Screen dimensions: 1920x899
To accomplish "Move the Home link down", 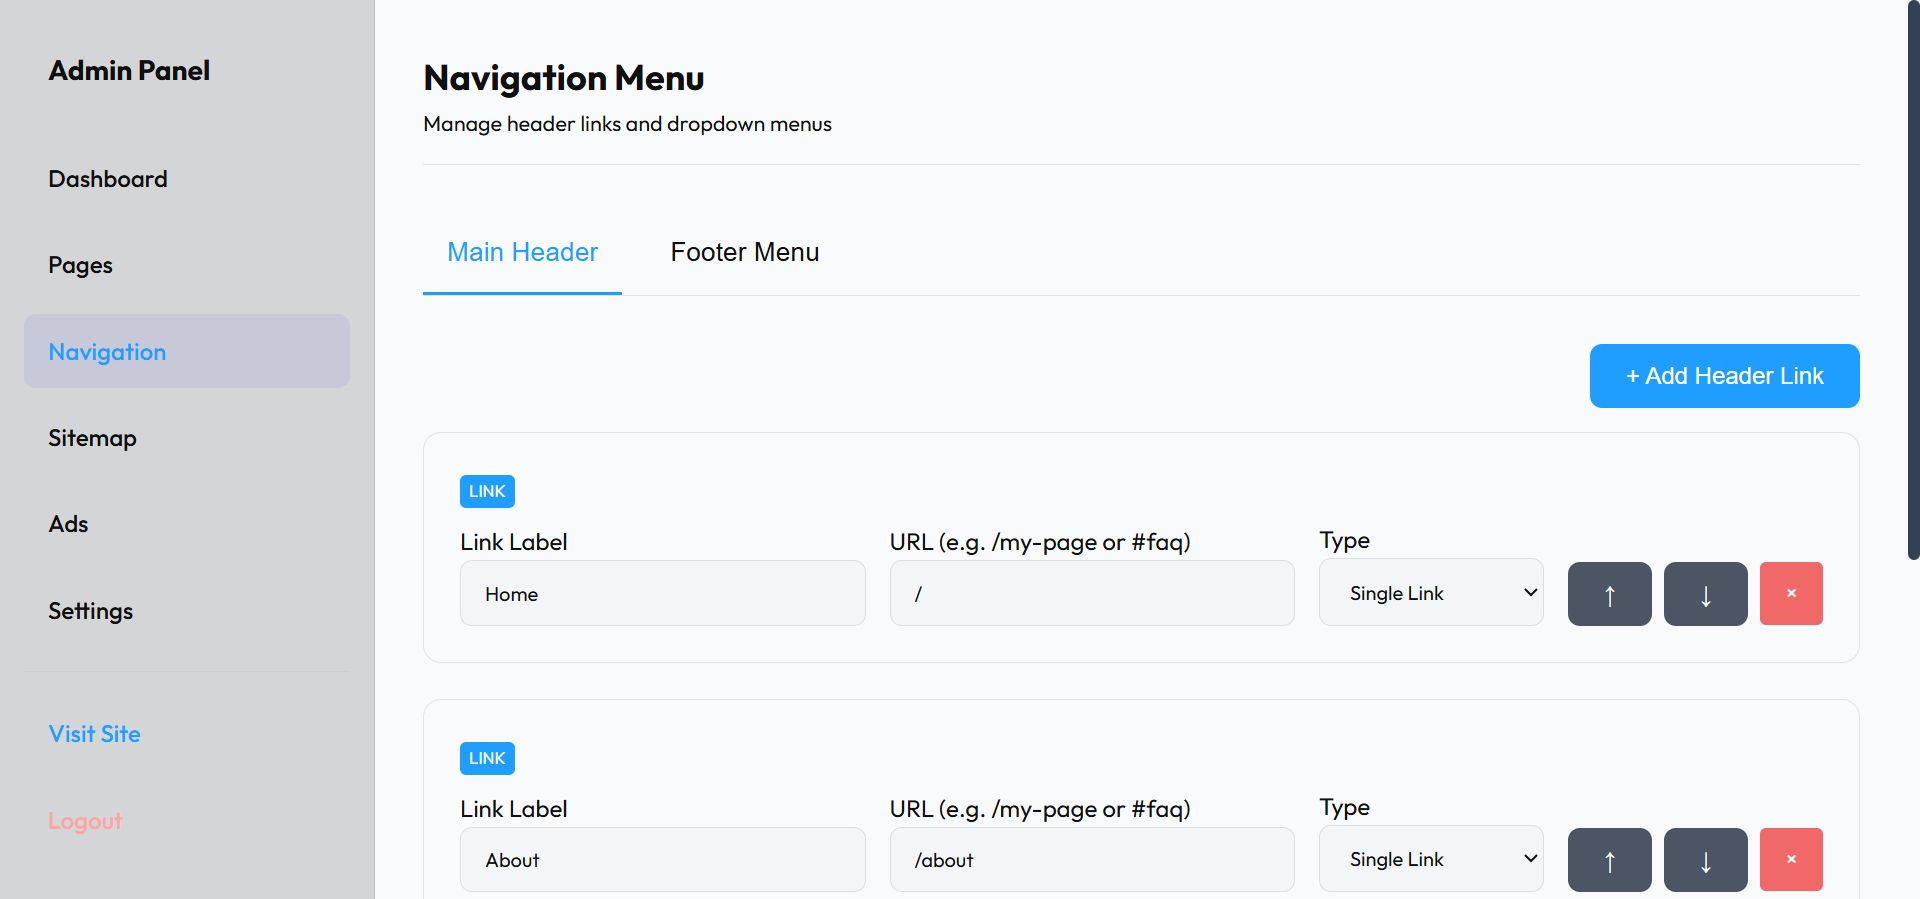I will click(1705, 594).
